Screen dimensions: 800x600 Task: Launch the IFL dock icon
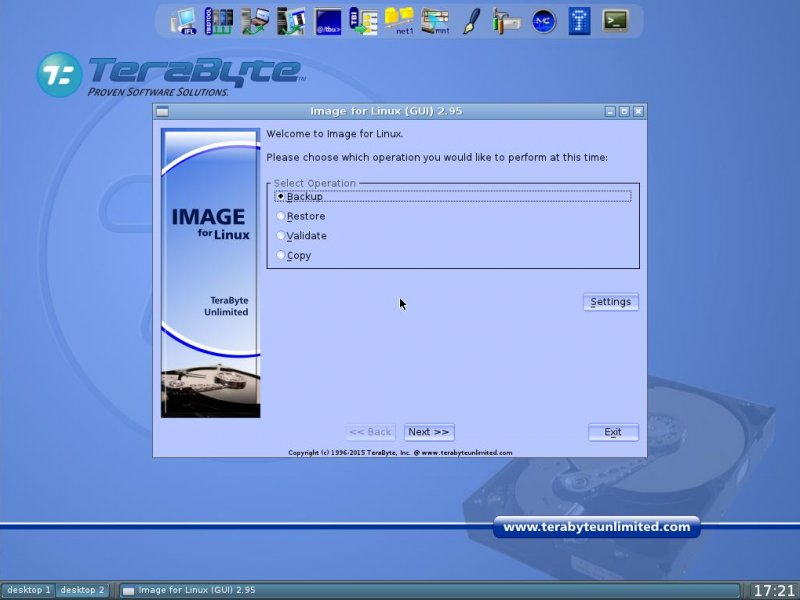point(184,22)
